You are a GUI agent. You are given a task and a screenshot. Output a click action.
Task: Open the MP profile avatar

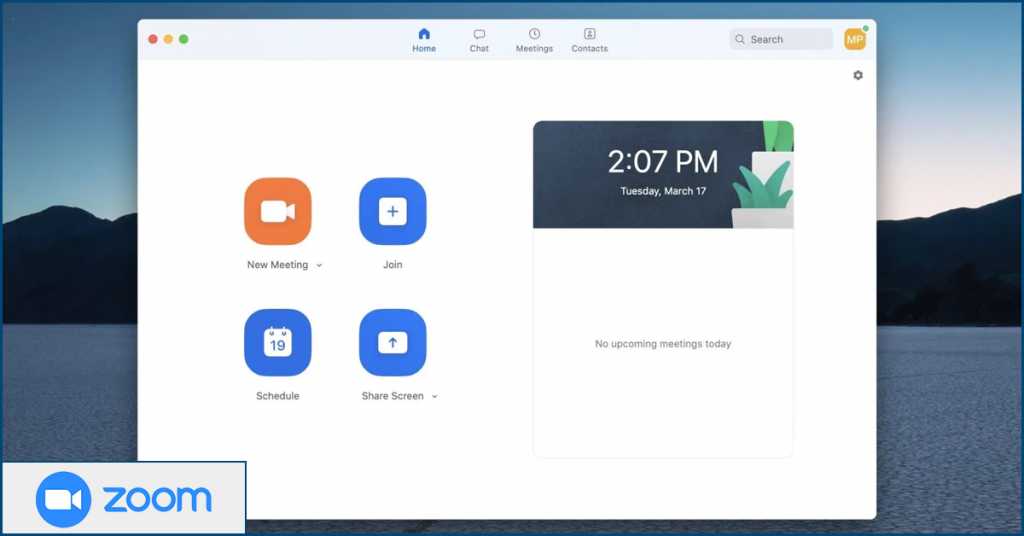tap(855, 39)
